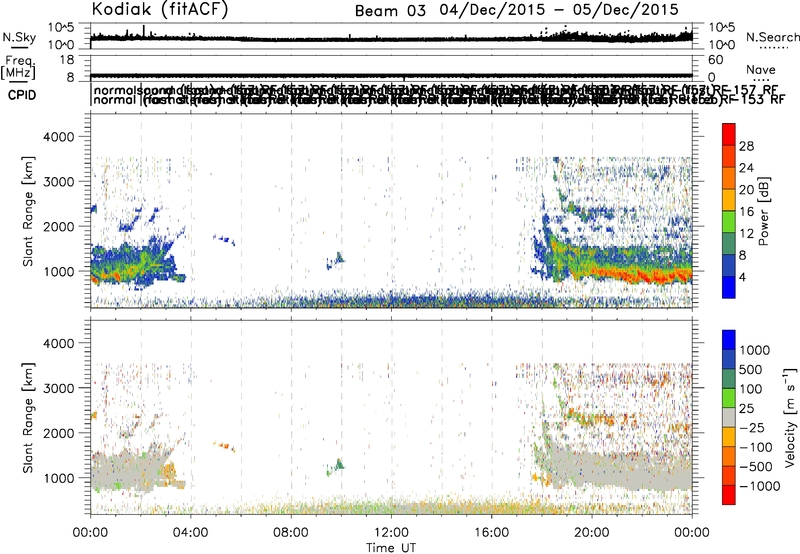This screenshot has height=554, width=800.
Task: Click the '100' tick on the velocity colorbar
Action: 751,389
